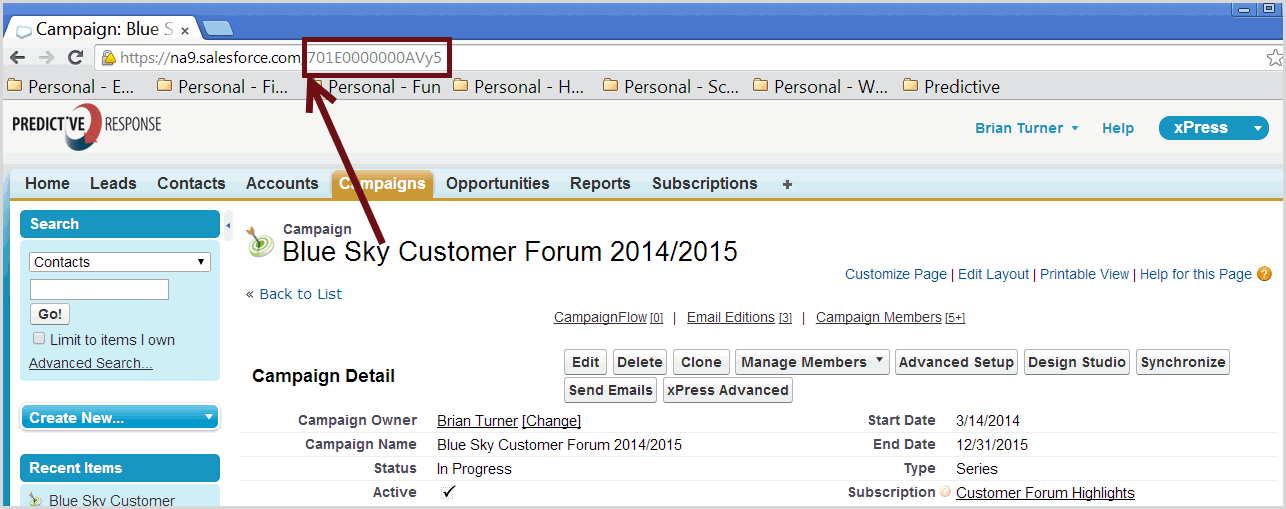Go to the Reports tab
Image resolution: width=1286 pixels, height=509 pixels.
600,184
